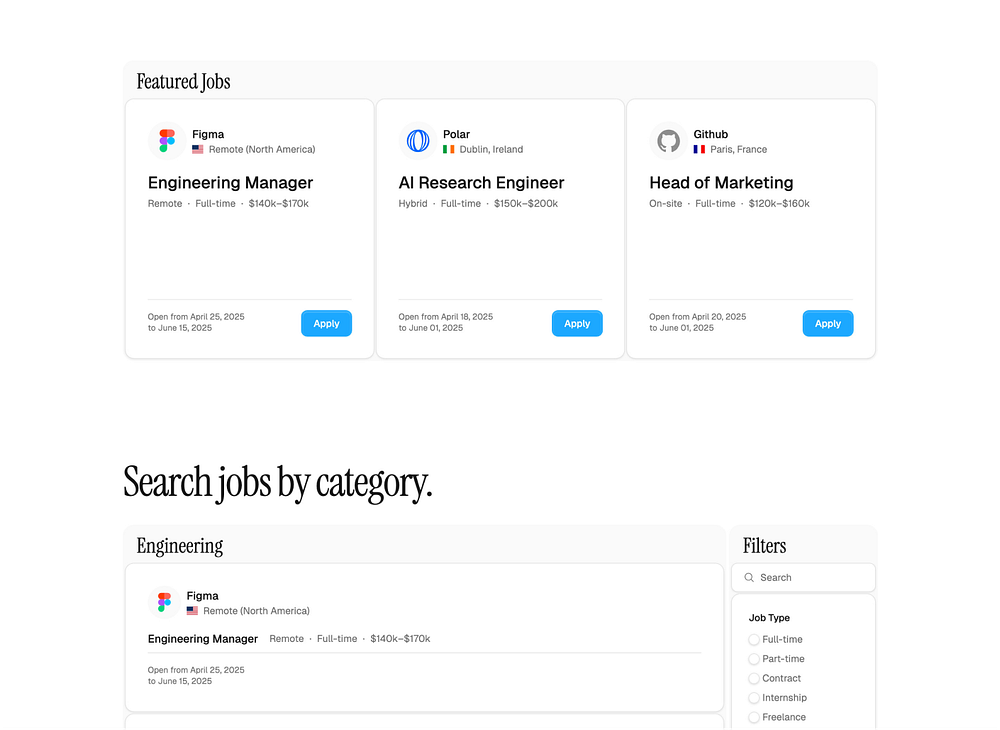1000x730 pixels.
Task: Apply to the Head of Marketing job
Action: click(828, 323)
